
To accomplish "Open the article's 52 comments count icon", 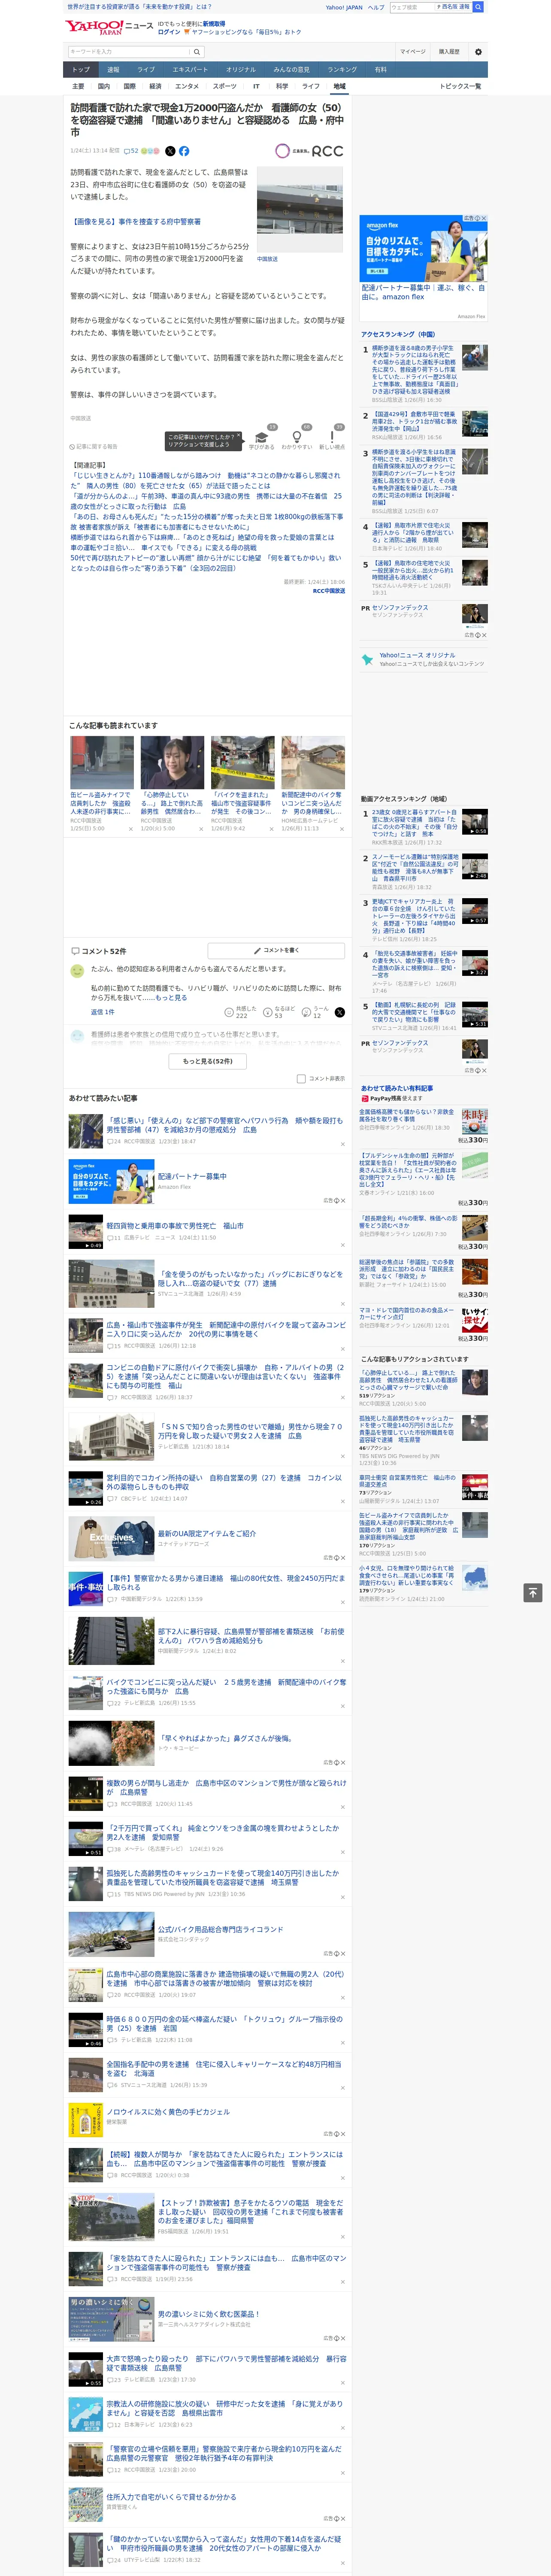I will coord(131,151).
